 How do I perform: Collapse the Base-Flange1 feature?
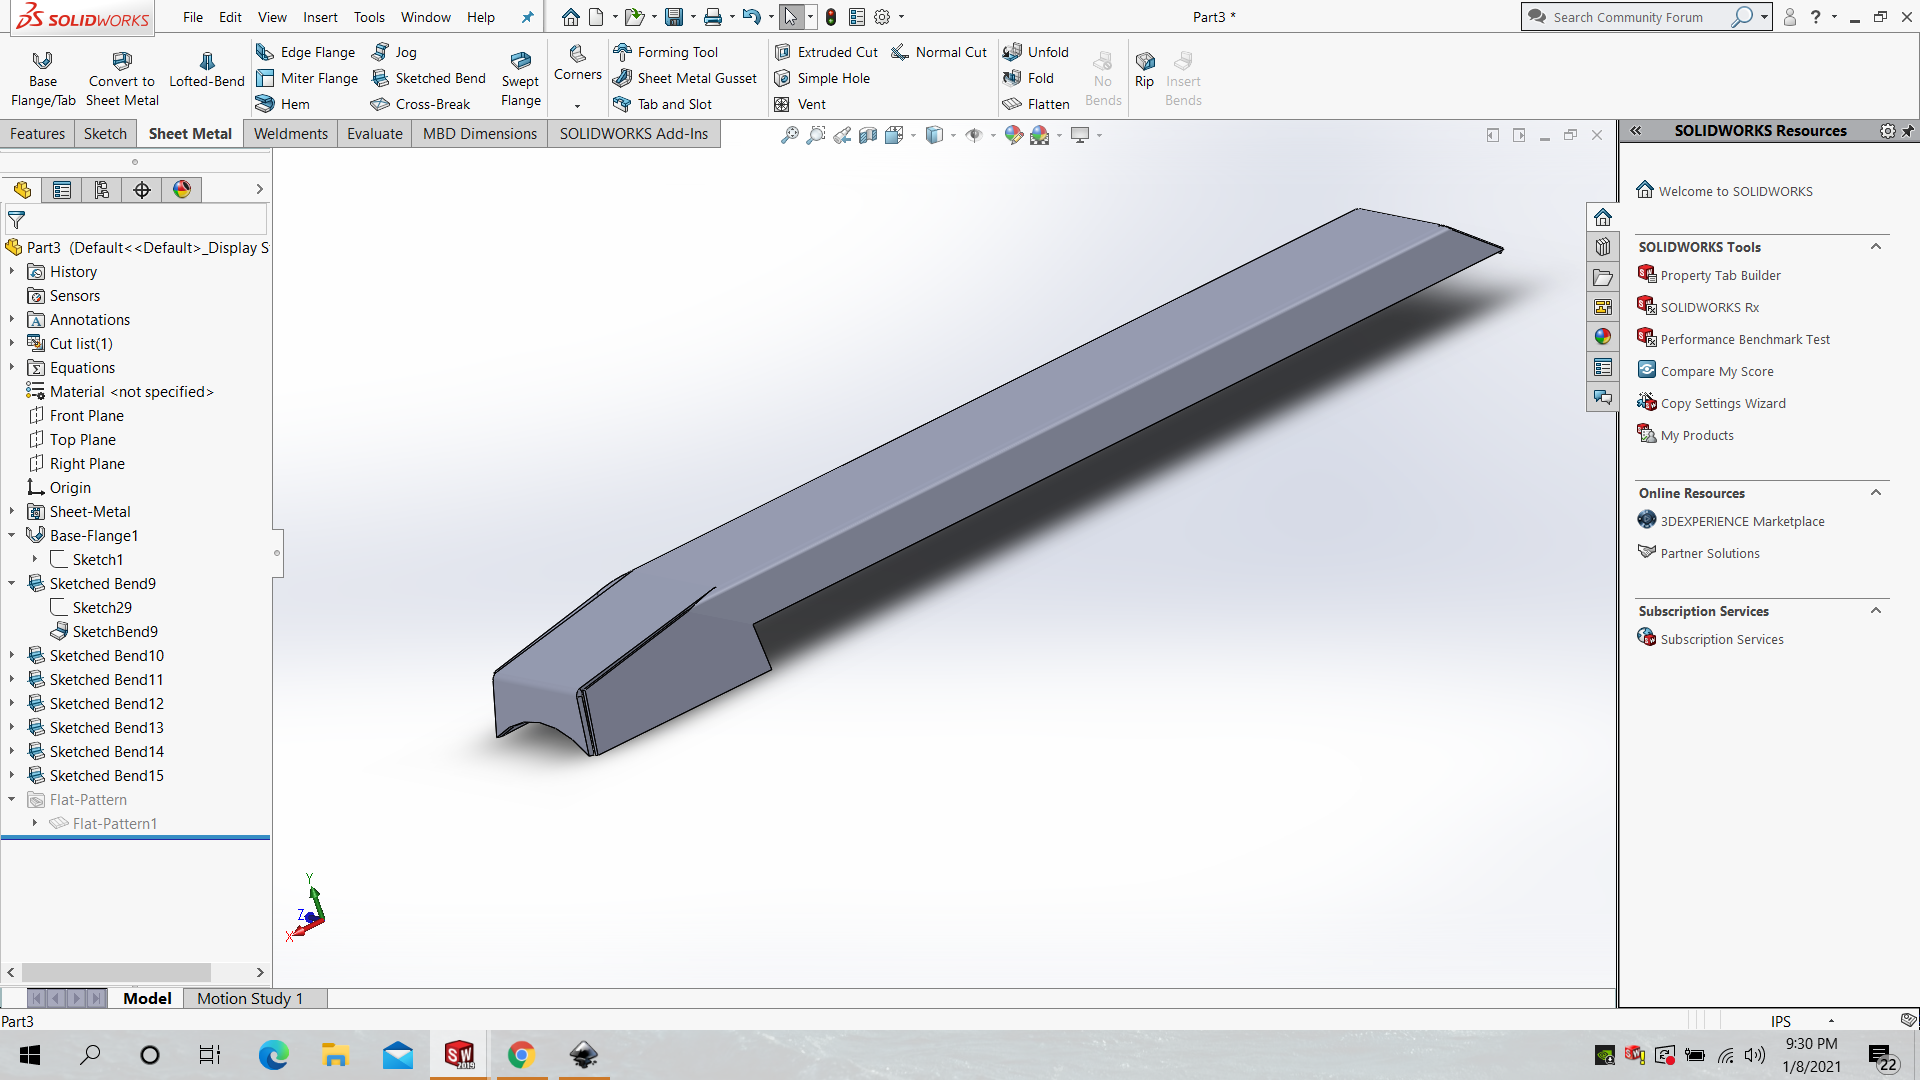[12, 536]
